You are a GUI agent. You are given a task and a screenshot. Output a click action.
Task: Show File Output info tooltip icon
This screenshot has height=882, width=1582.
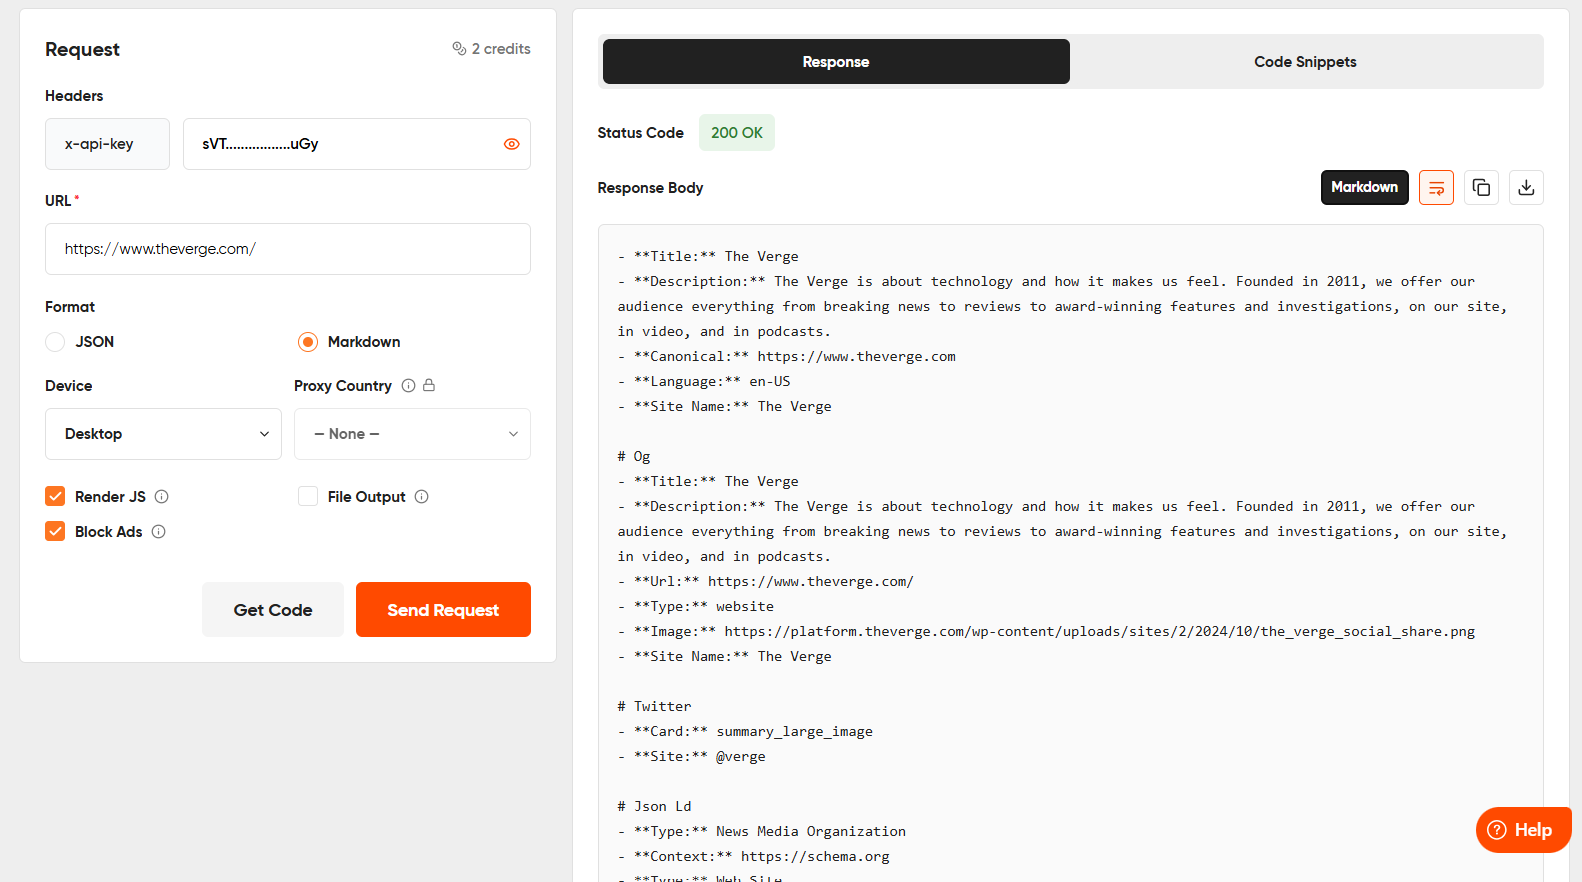422,496
